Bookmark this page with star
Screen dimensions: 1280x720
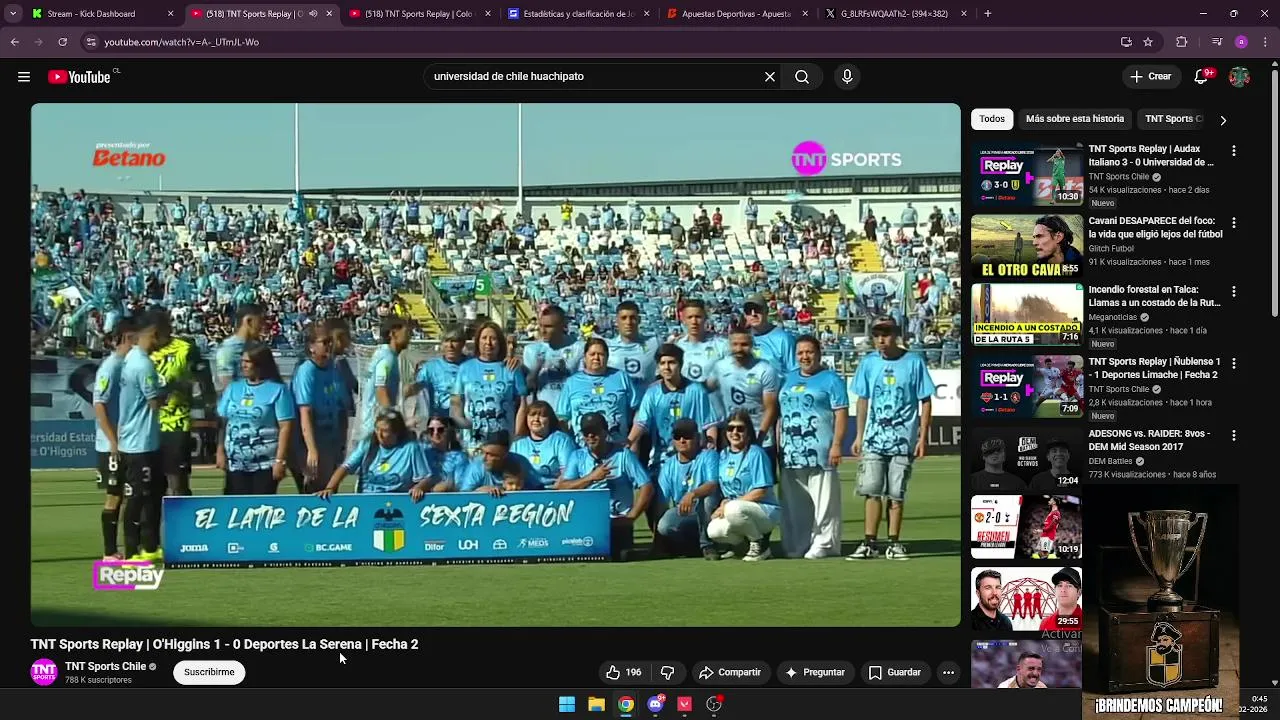pyautogui.click(x=1148, y=42)
